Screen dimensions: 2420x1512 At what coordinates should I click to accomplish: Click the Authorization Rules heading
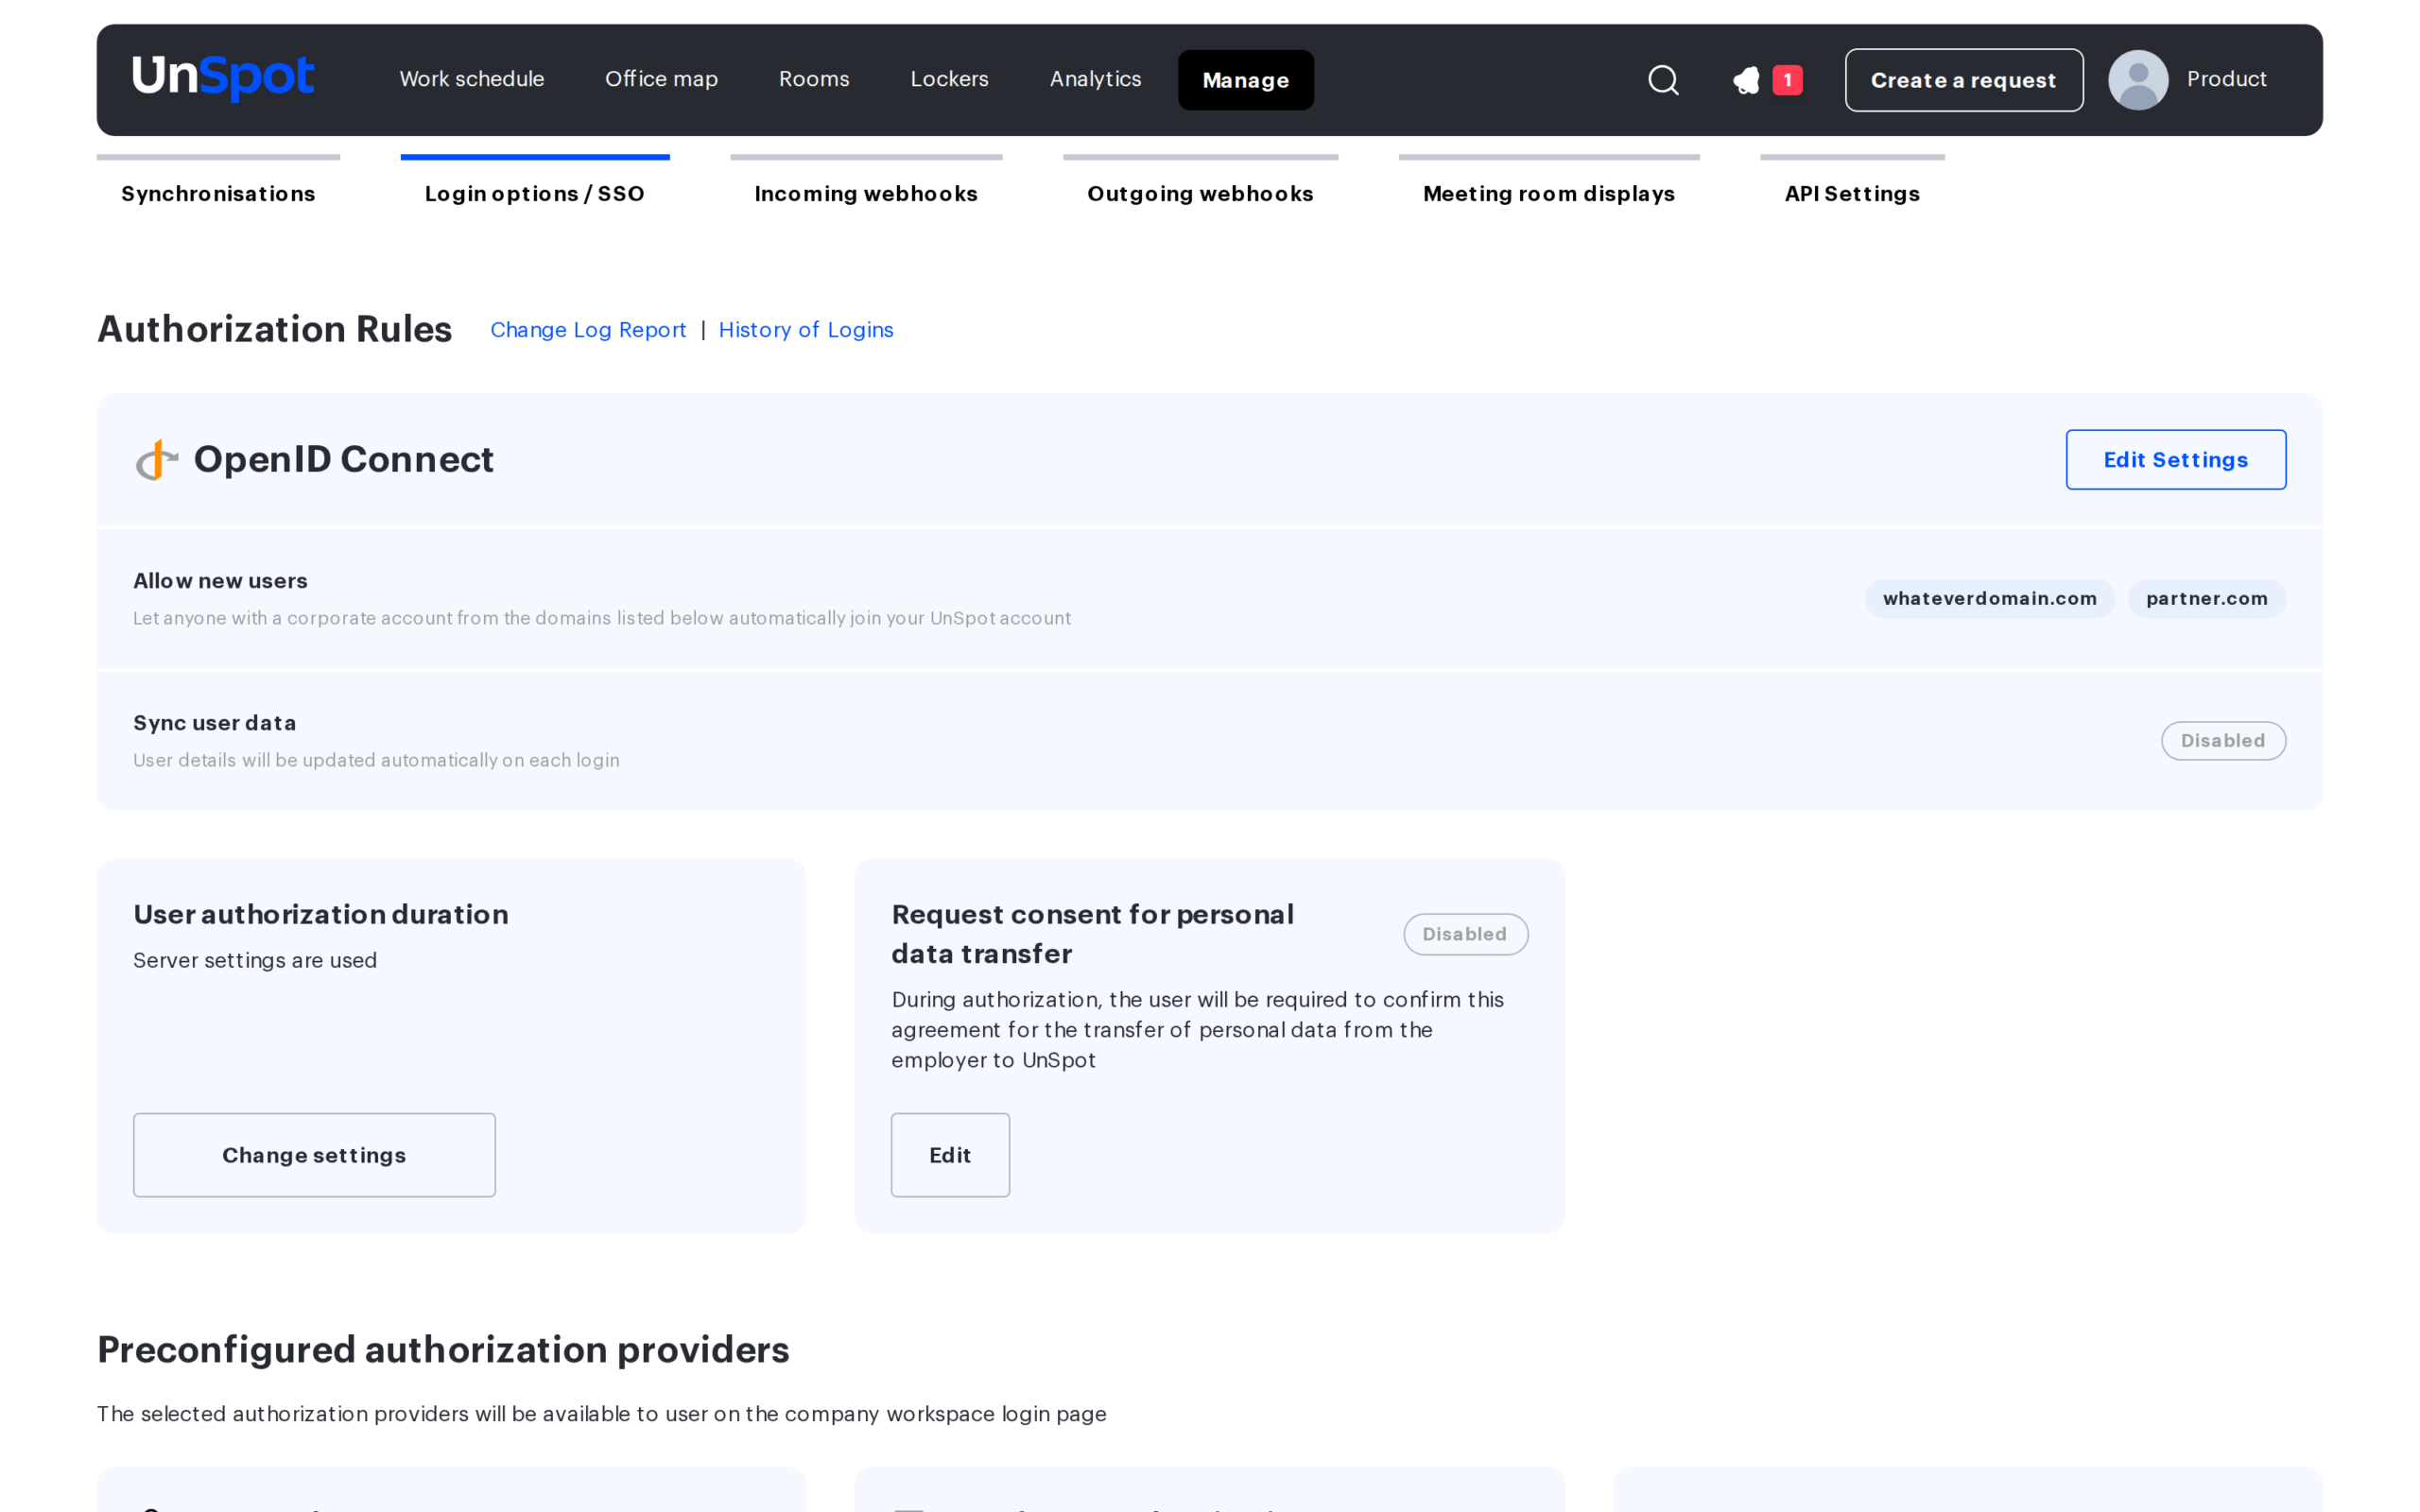click(x=275, y=329)
